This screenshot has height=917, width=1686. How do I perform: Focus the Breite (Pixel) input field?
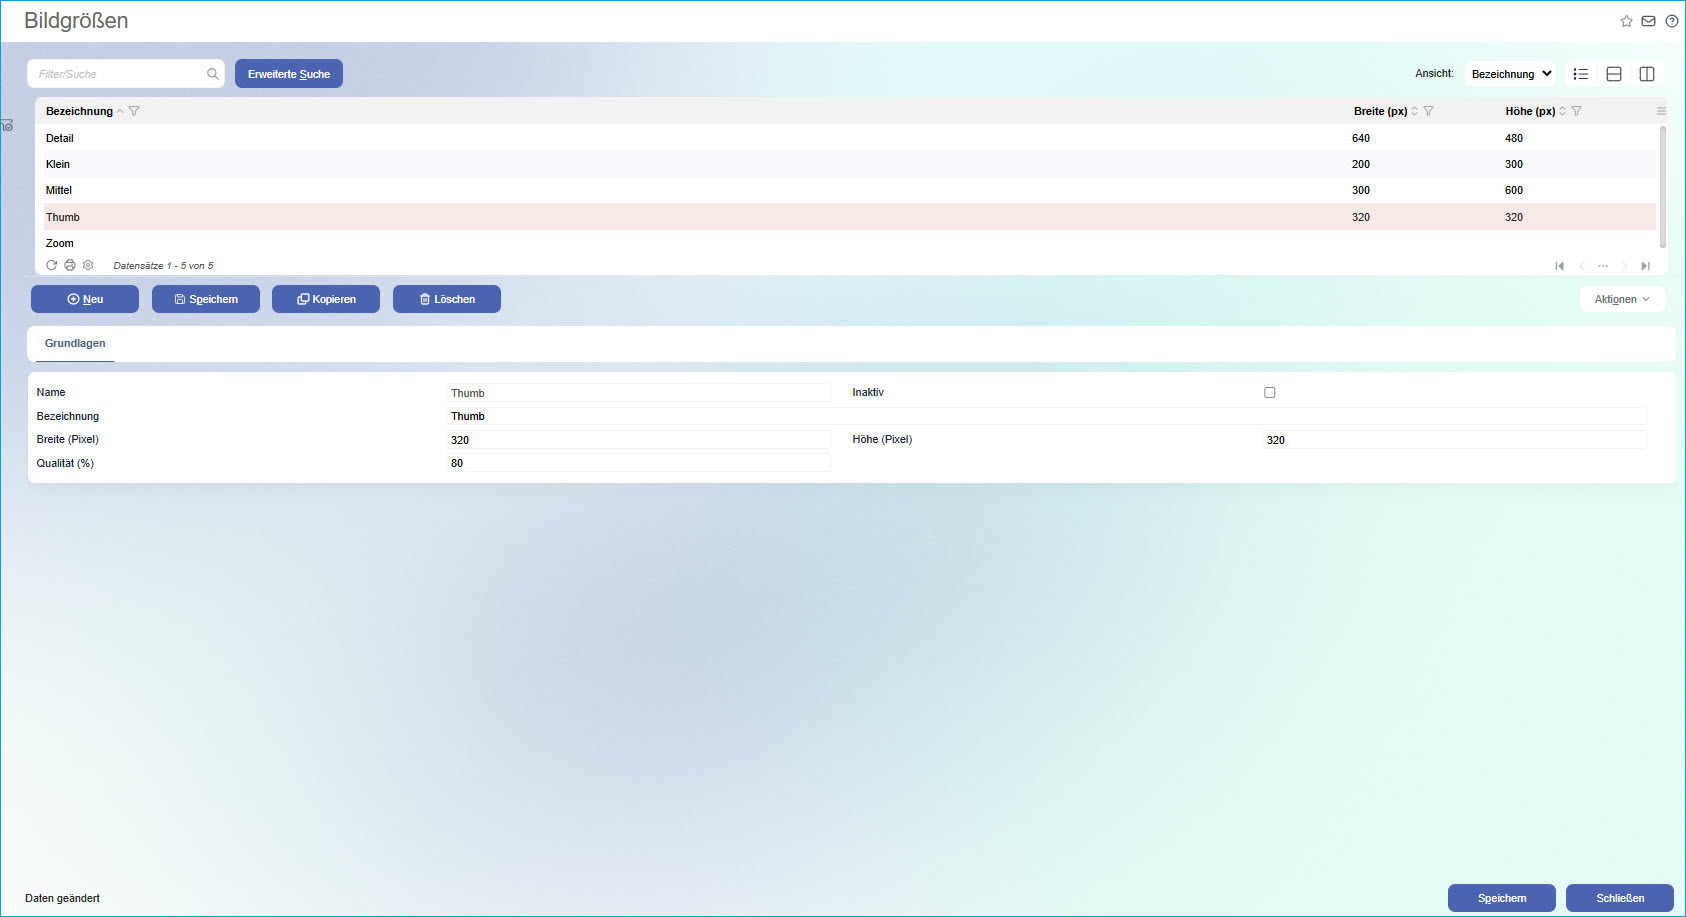638,440
